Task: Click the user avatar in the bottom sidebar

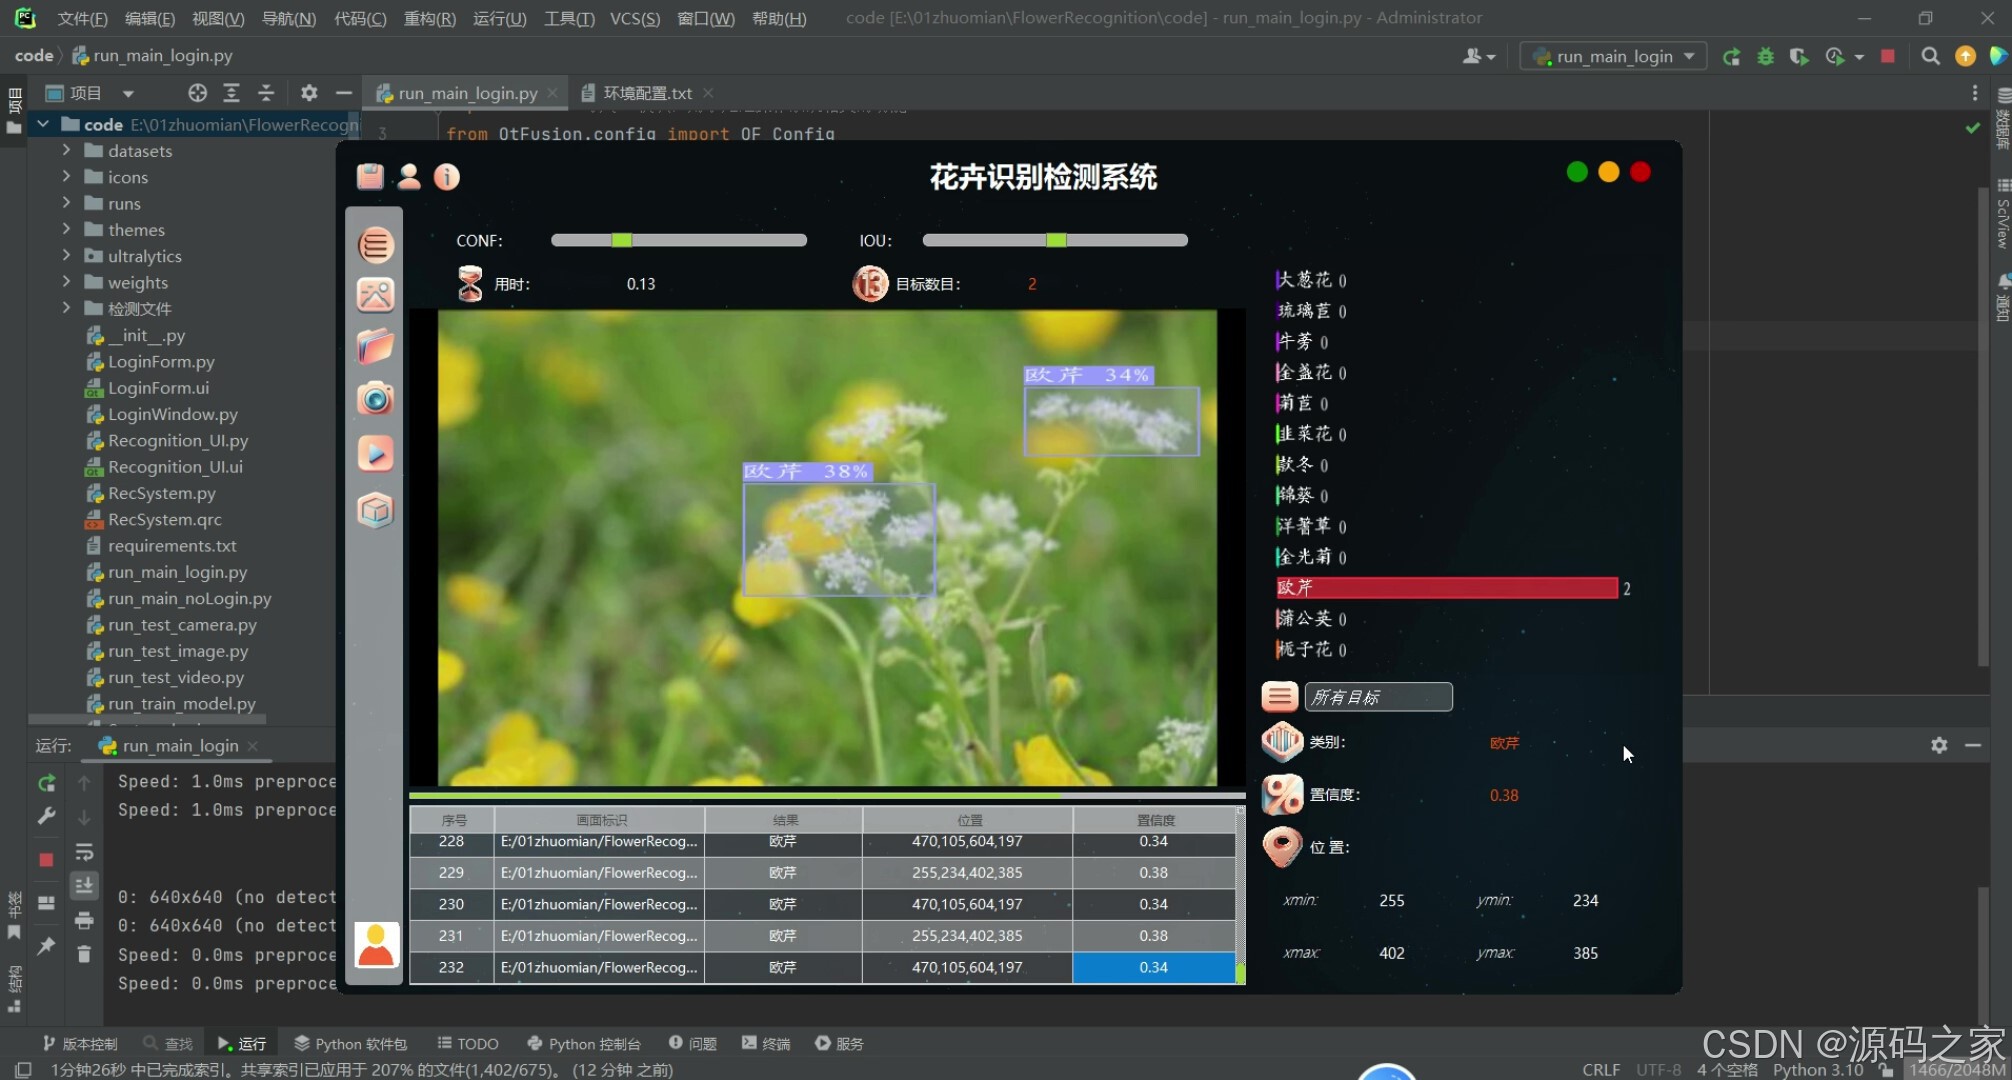Action: [376, 944]
